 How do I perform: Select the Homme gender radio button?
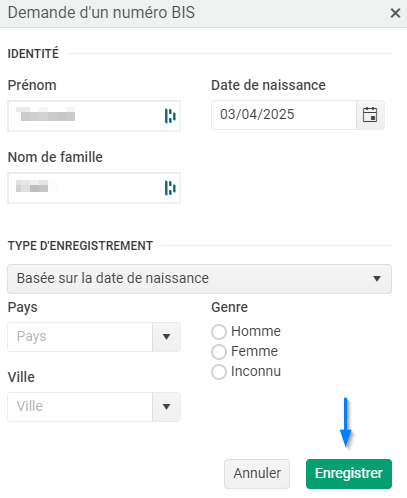click(219, 332)
